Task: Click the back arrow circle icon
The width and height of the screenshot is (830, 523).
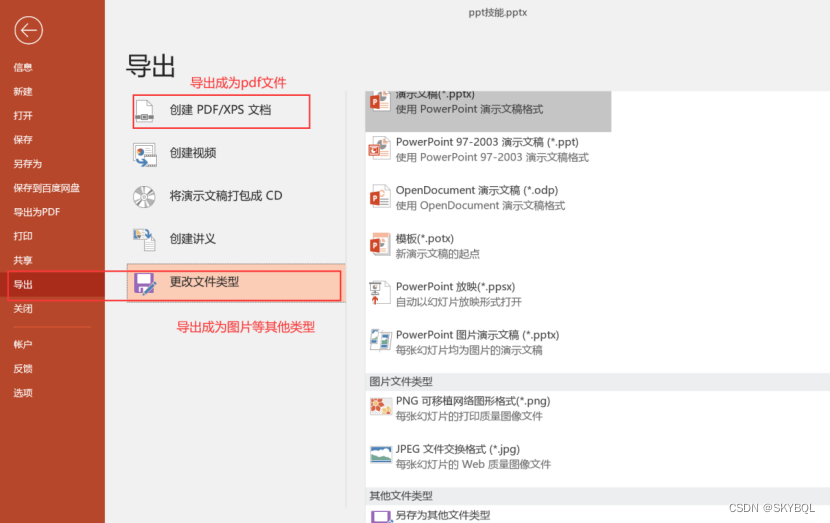Action: click(x=29, y=30)
